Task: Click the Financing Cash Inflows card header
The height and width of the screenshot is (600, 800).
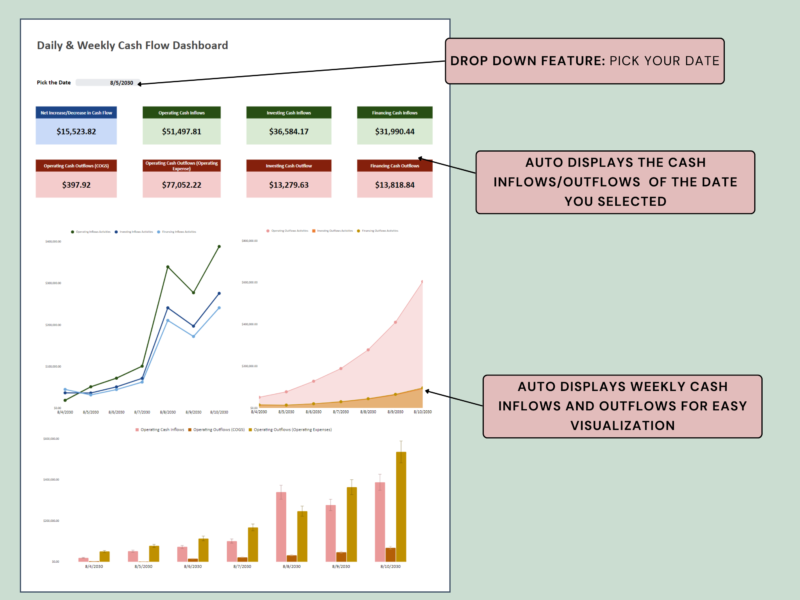Action: tap(395, 113)
